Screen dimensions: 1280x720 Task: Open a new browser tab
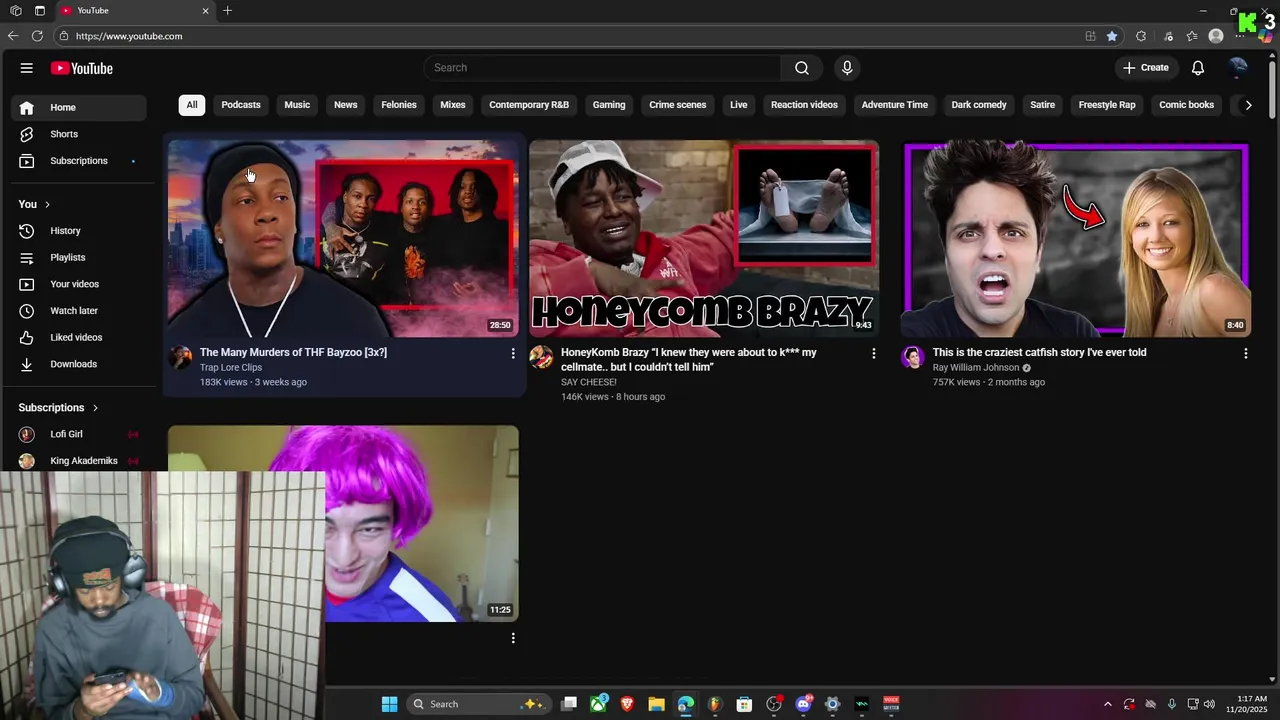click(227, 10)
